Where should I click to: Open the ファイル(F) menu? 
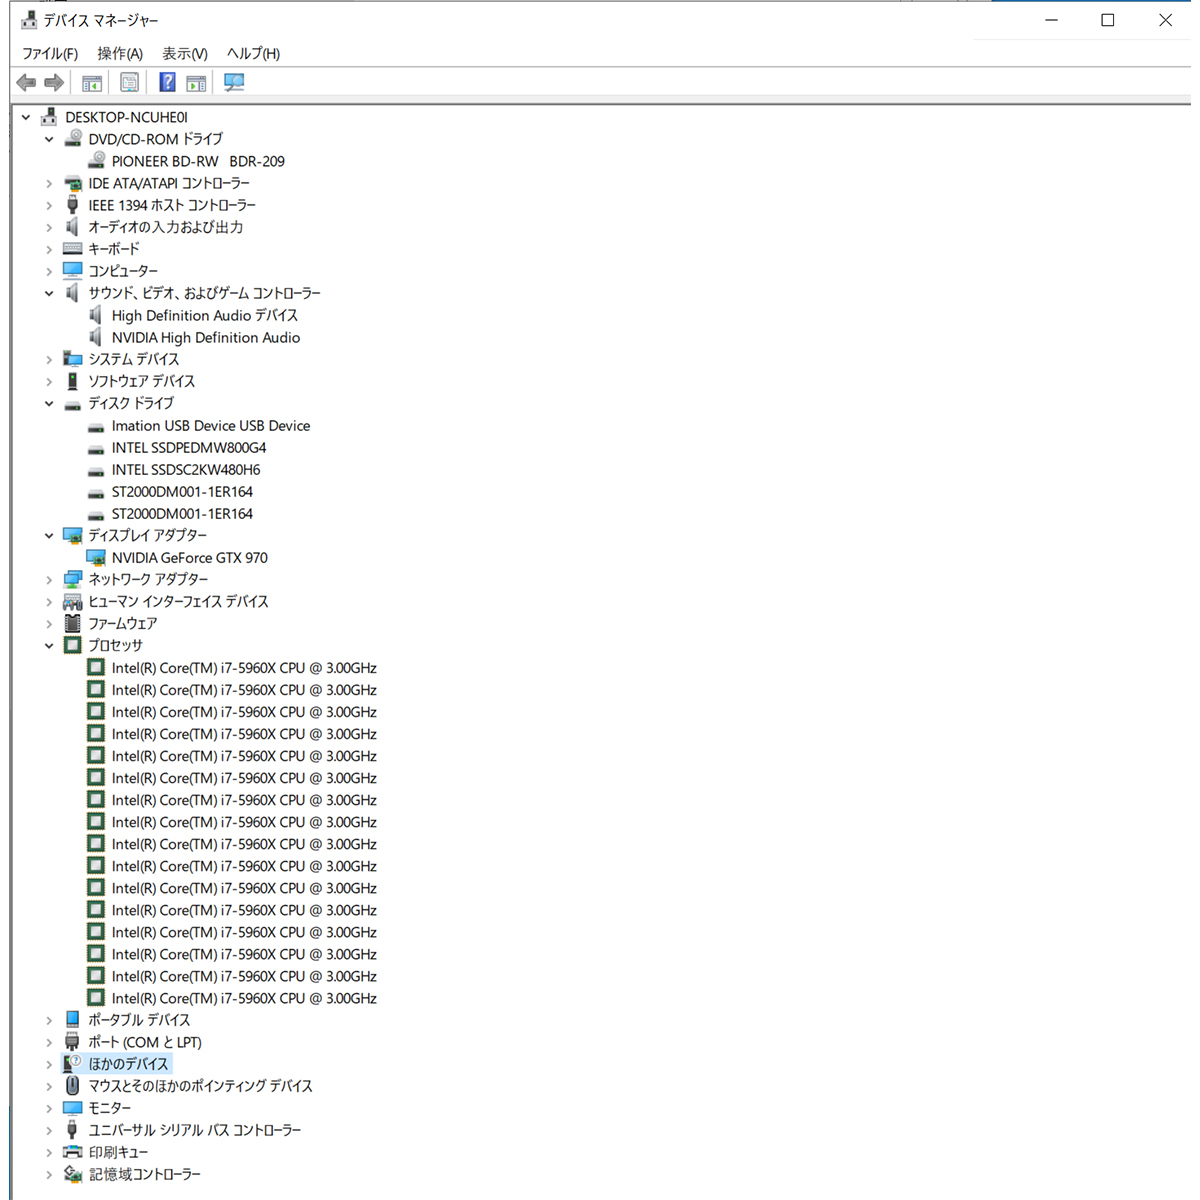[50, 53]
